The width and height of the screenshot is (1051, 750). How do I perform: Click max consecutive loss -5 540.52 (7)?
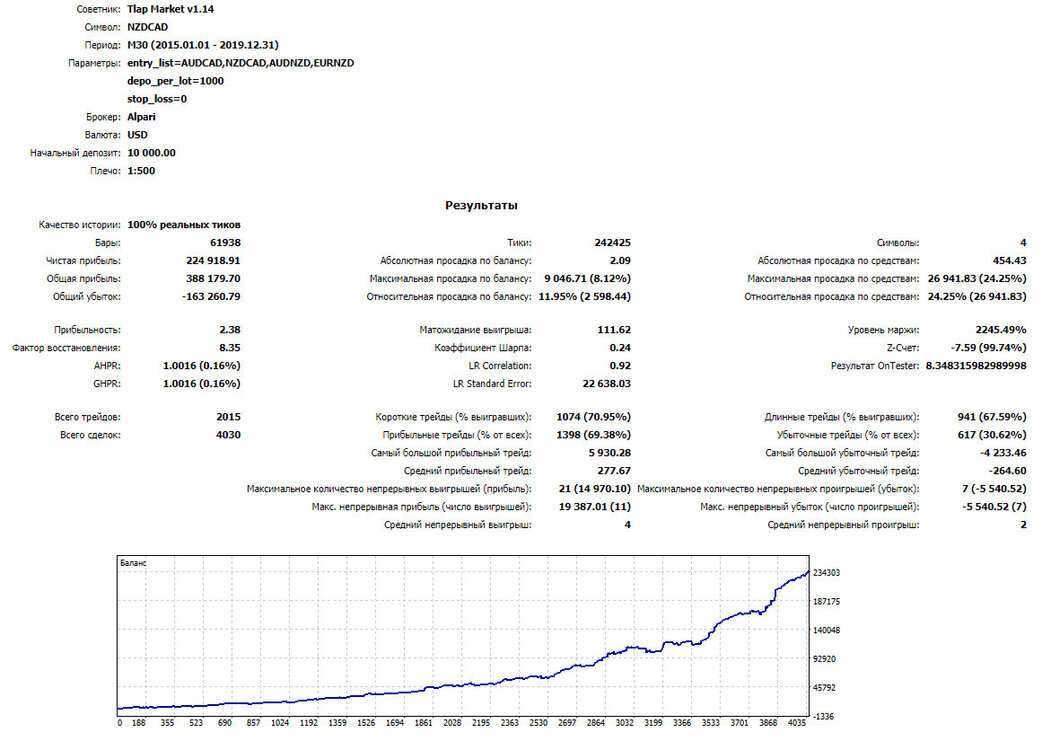click(995, 507)
